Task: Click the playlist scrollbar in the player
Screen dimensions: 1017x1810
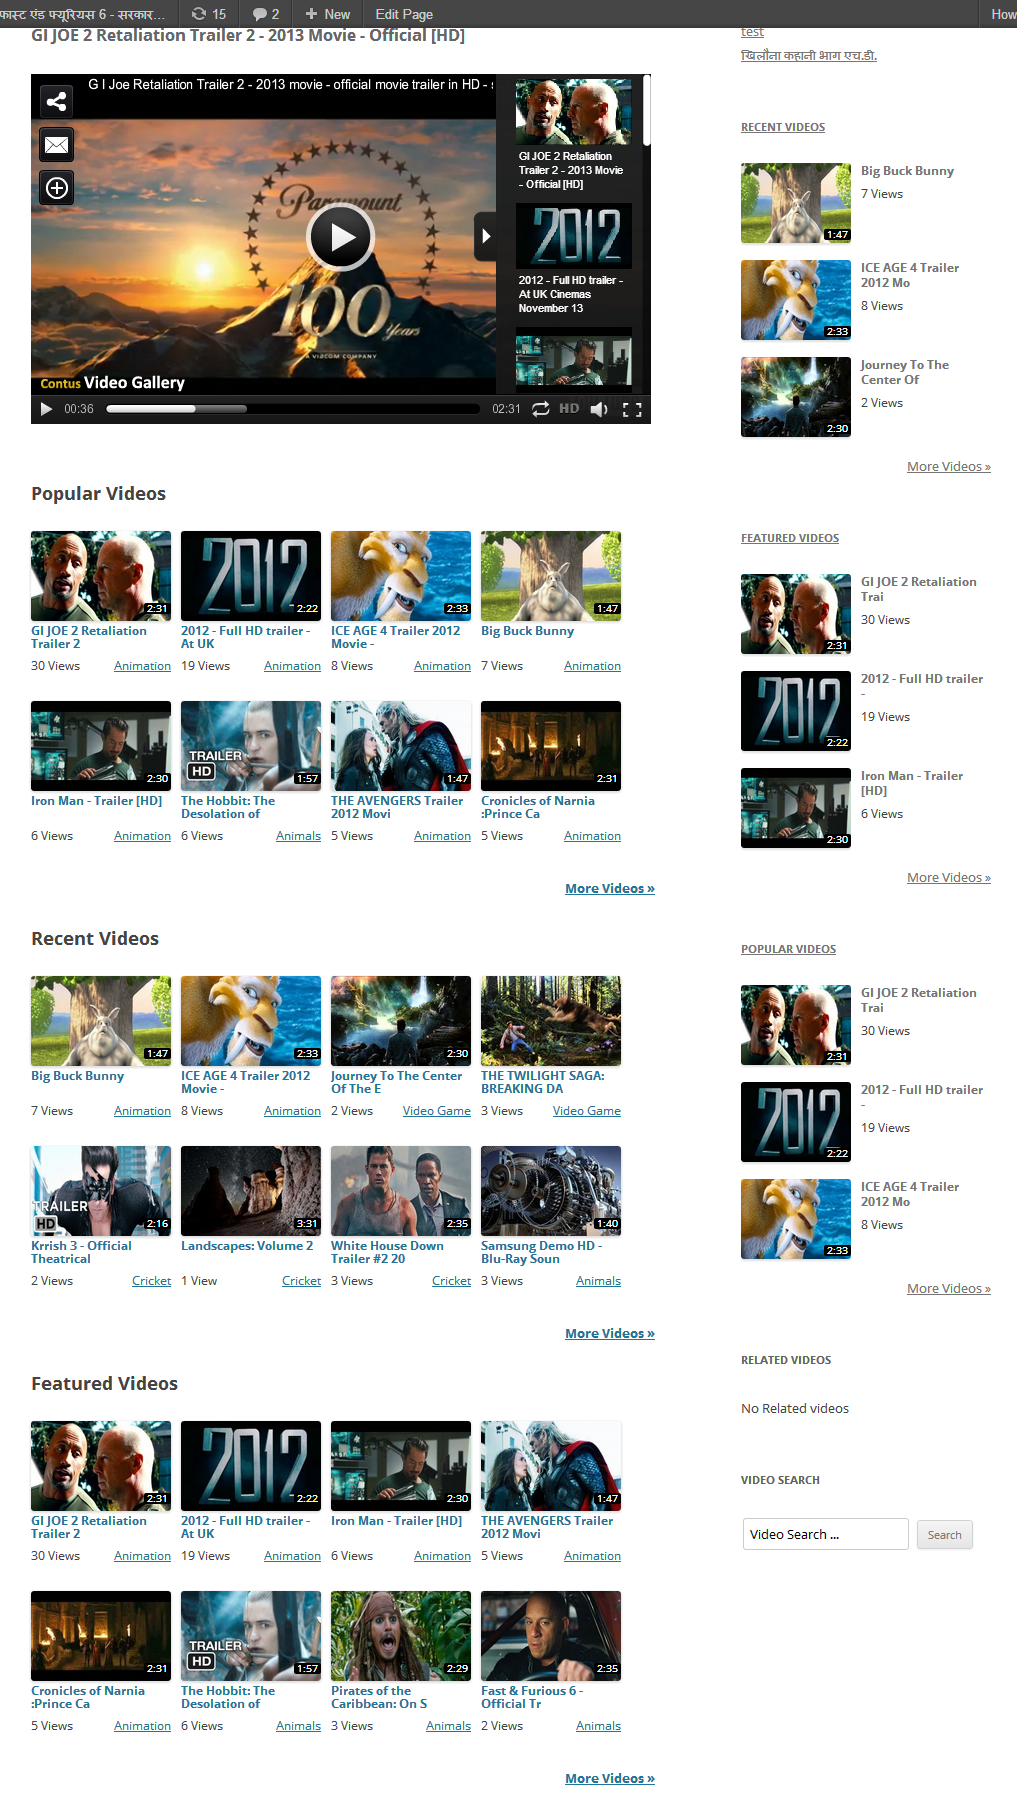Action: click(x=646, y=111)
